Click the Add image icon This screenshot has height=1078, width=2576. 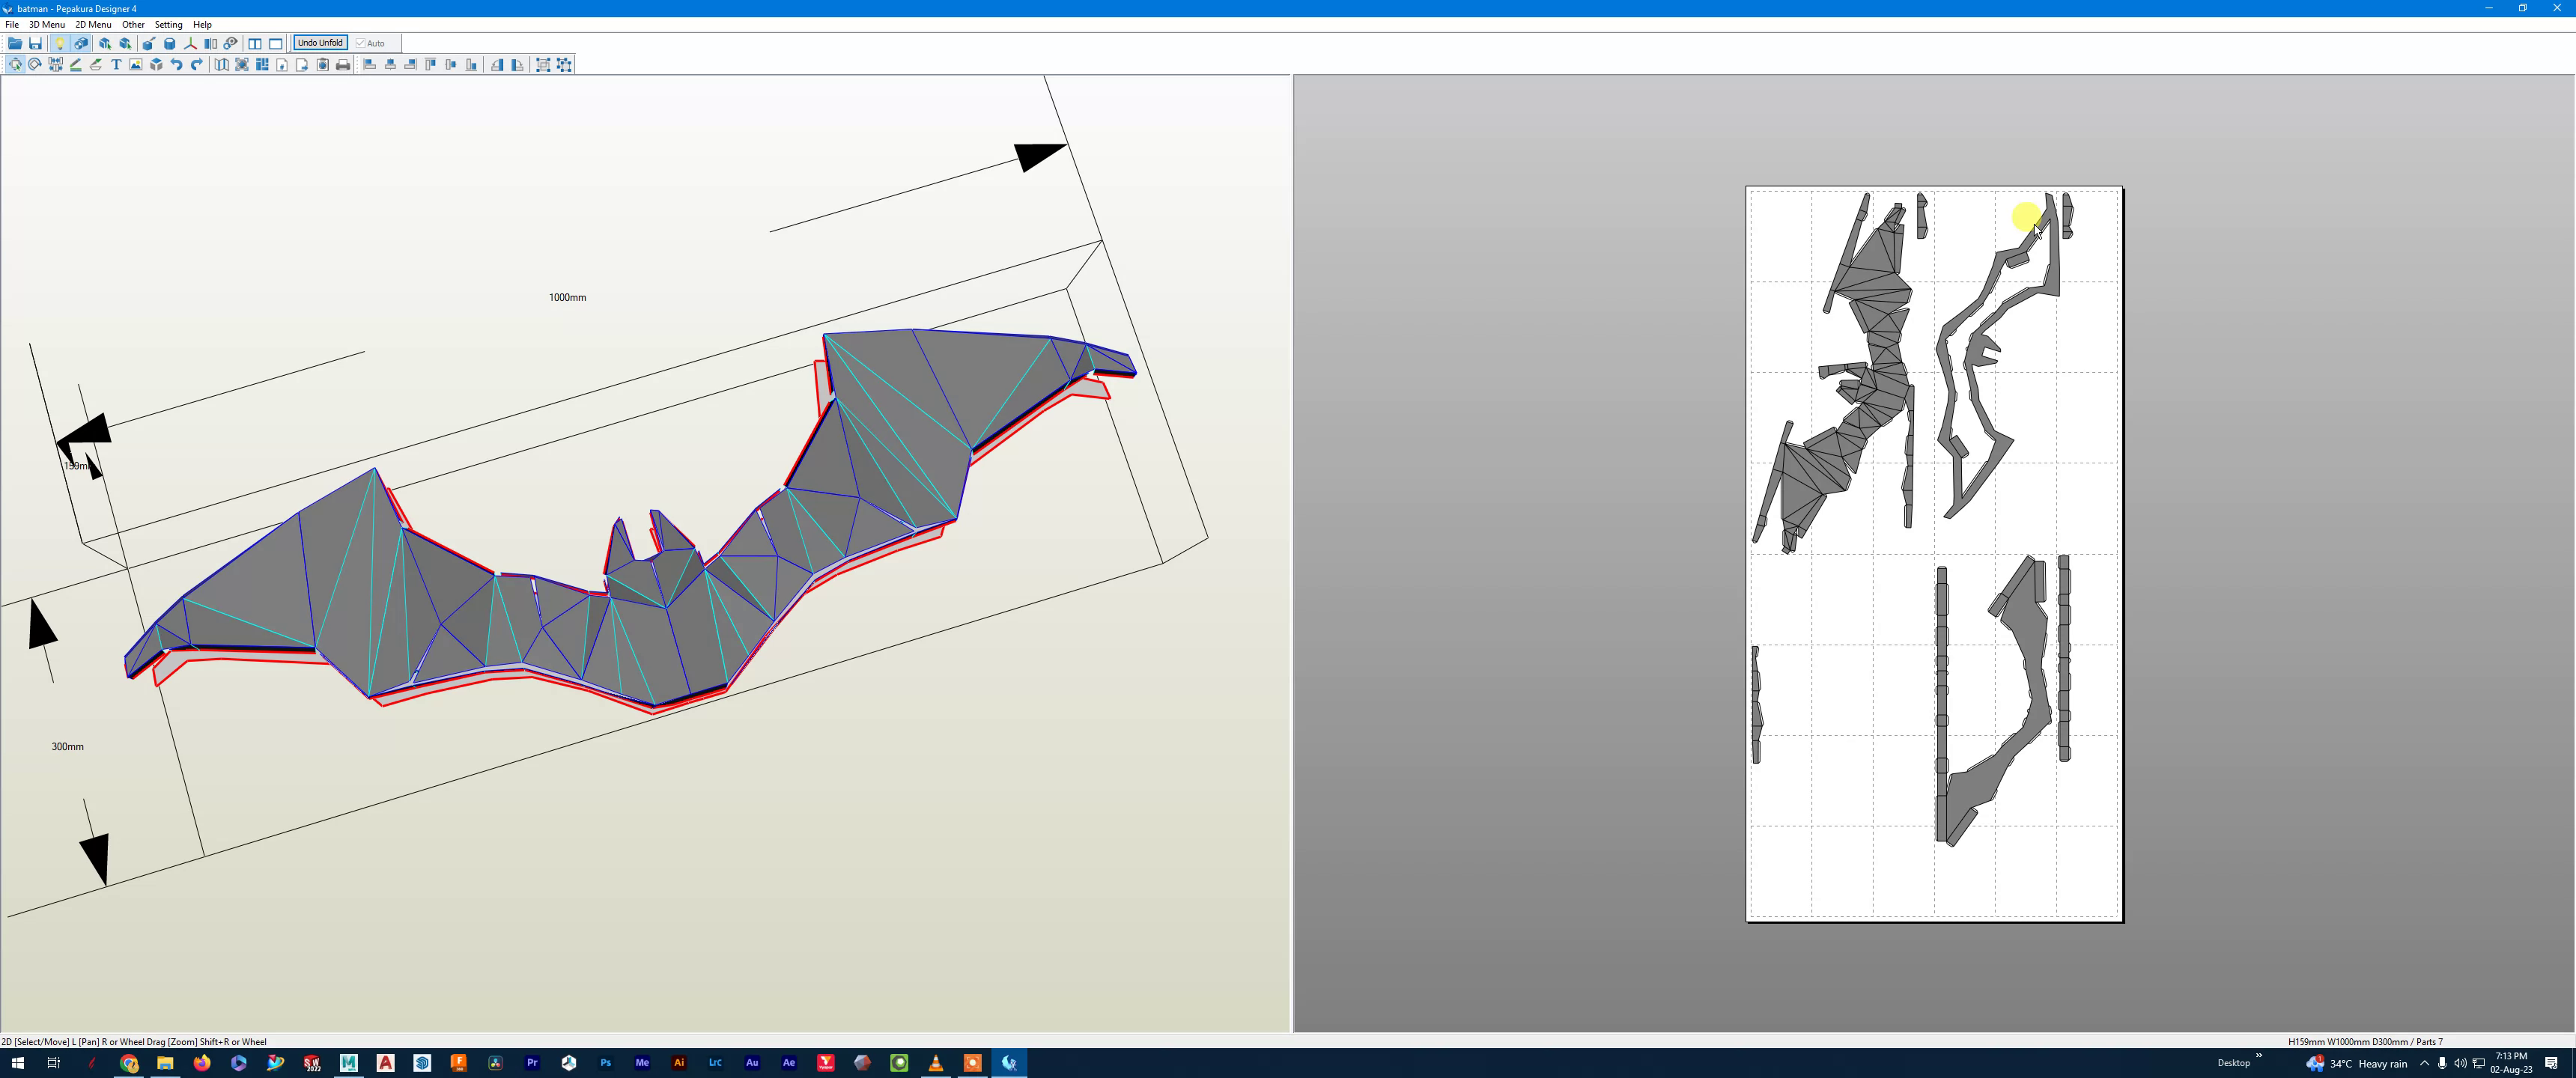[136, 65]
